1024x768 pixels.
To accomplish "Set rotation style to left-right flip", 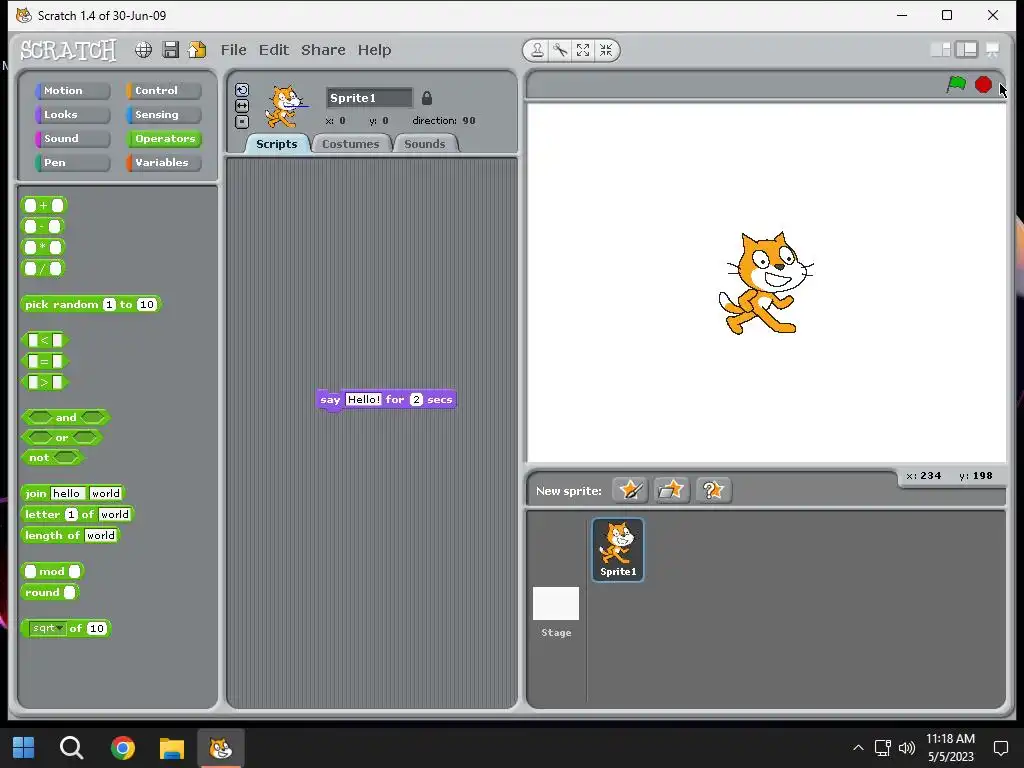I will tap(242, 106).
